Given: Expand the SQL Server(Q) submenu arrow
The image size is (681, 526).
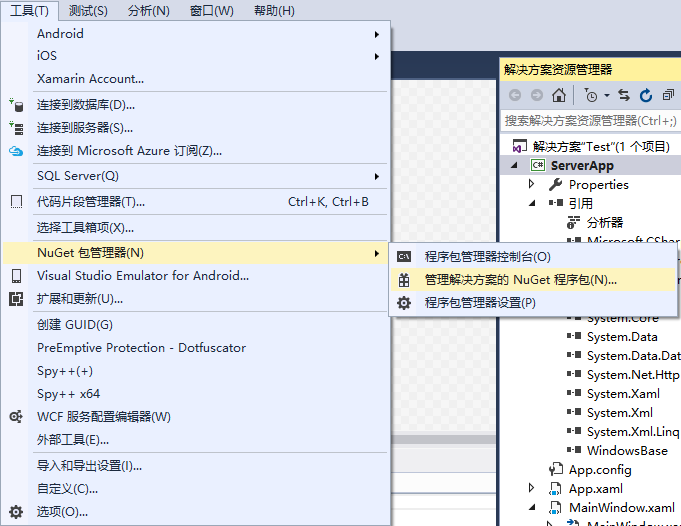Looking at the screenshot, I should click(377, 176).
